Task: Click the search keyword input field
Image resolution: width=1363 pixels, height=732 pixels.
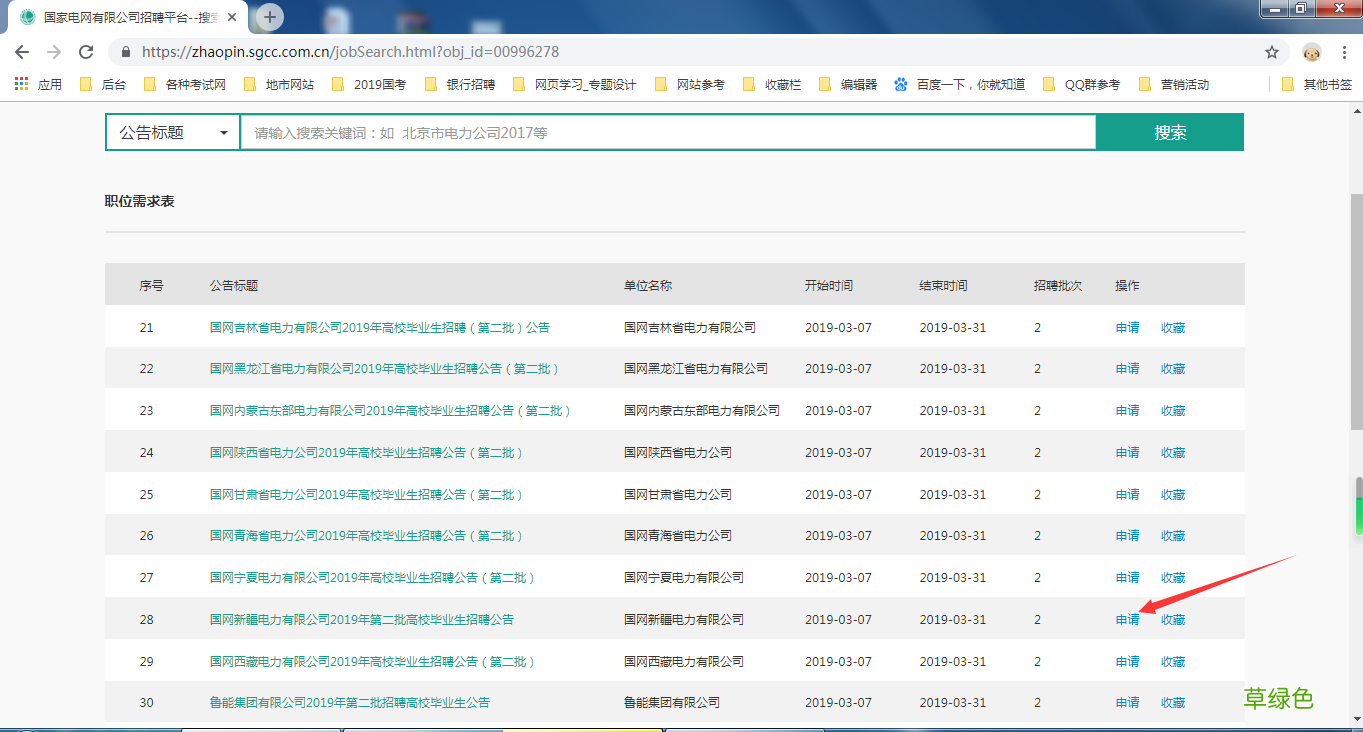Action: (x=660, y=131)
